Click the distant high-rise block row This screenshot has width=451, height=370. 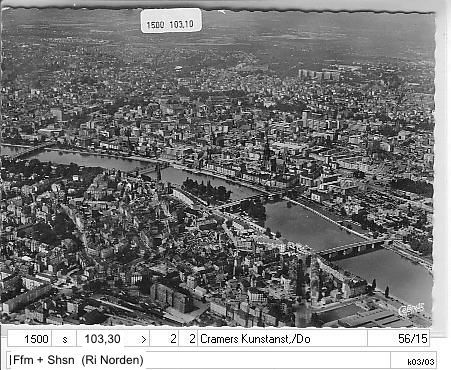[x=317, y=74]
